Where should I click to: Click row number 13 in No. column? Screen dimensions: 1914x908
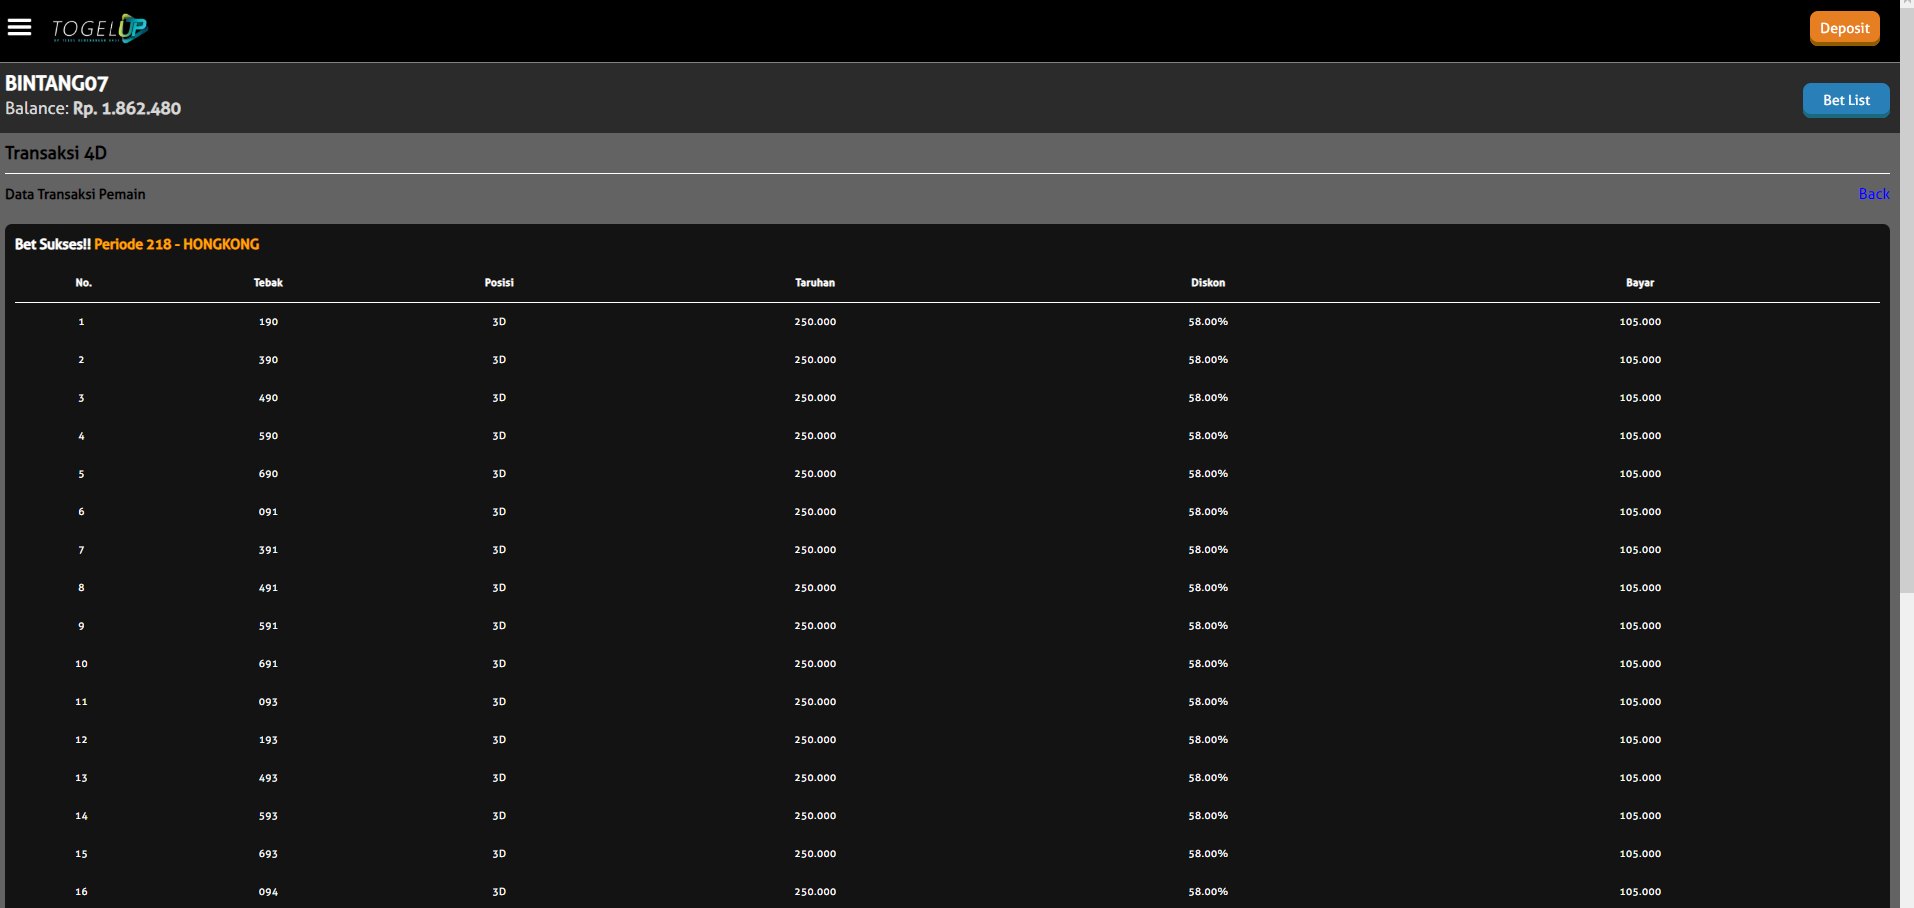pyautogui.click(x=81, y=778)
